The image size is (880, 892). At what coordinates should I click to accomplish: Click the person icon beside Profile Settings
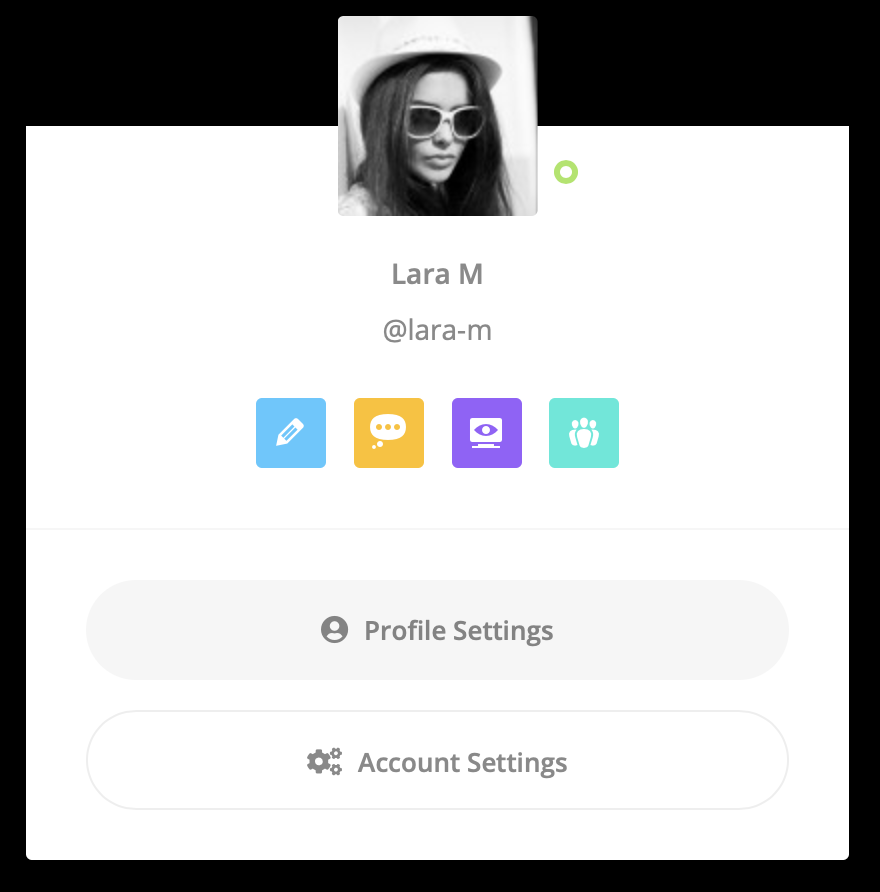[334, 630]
